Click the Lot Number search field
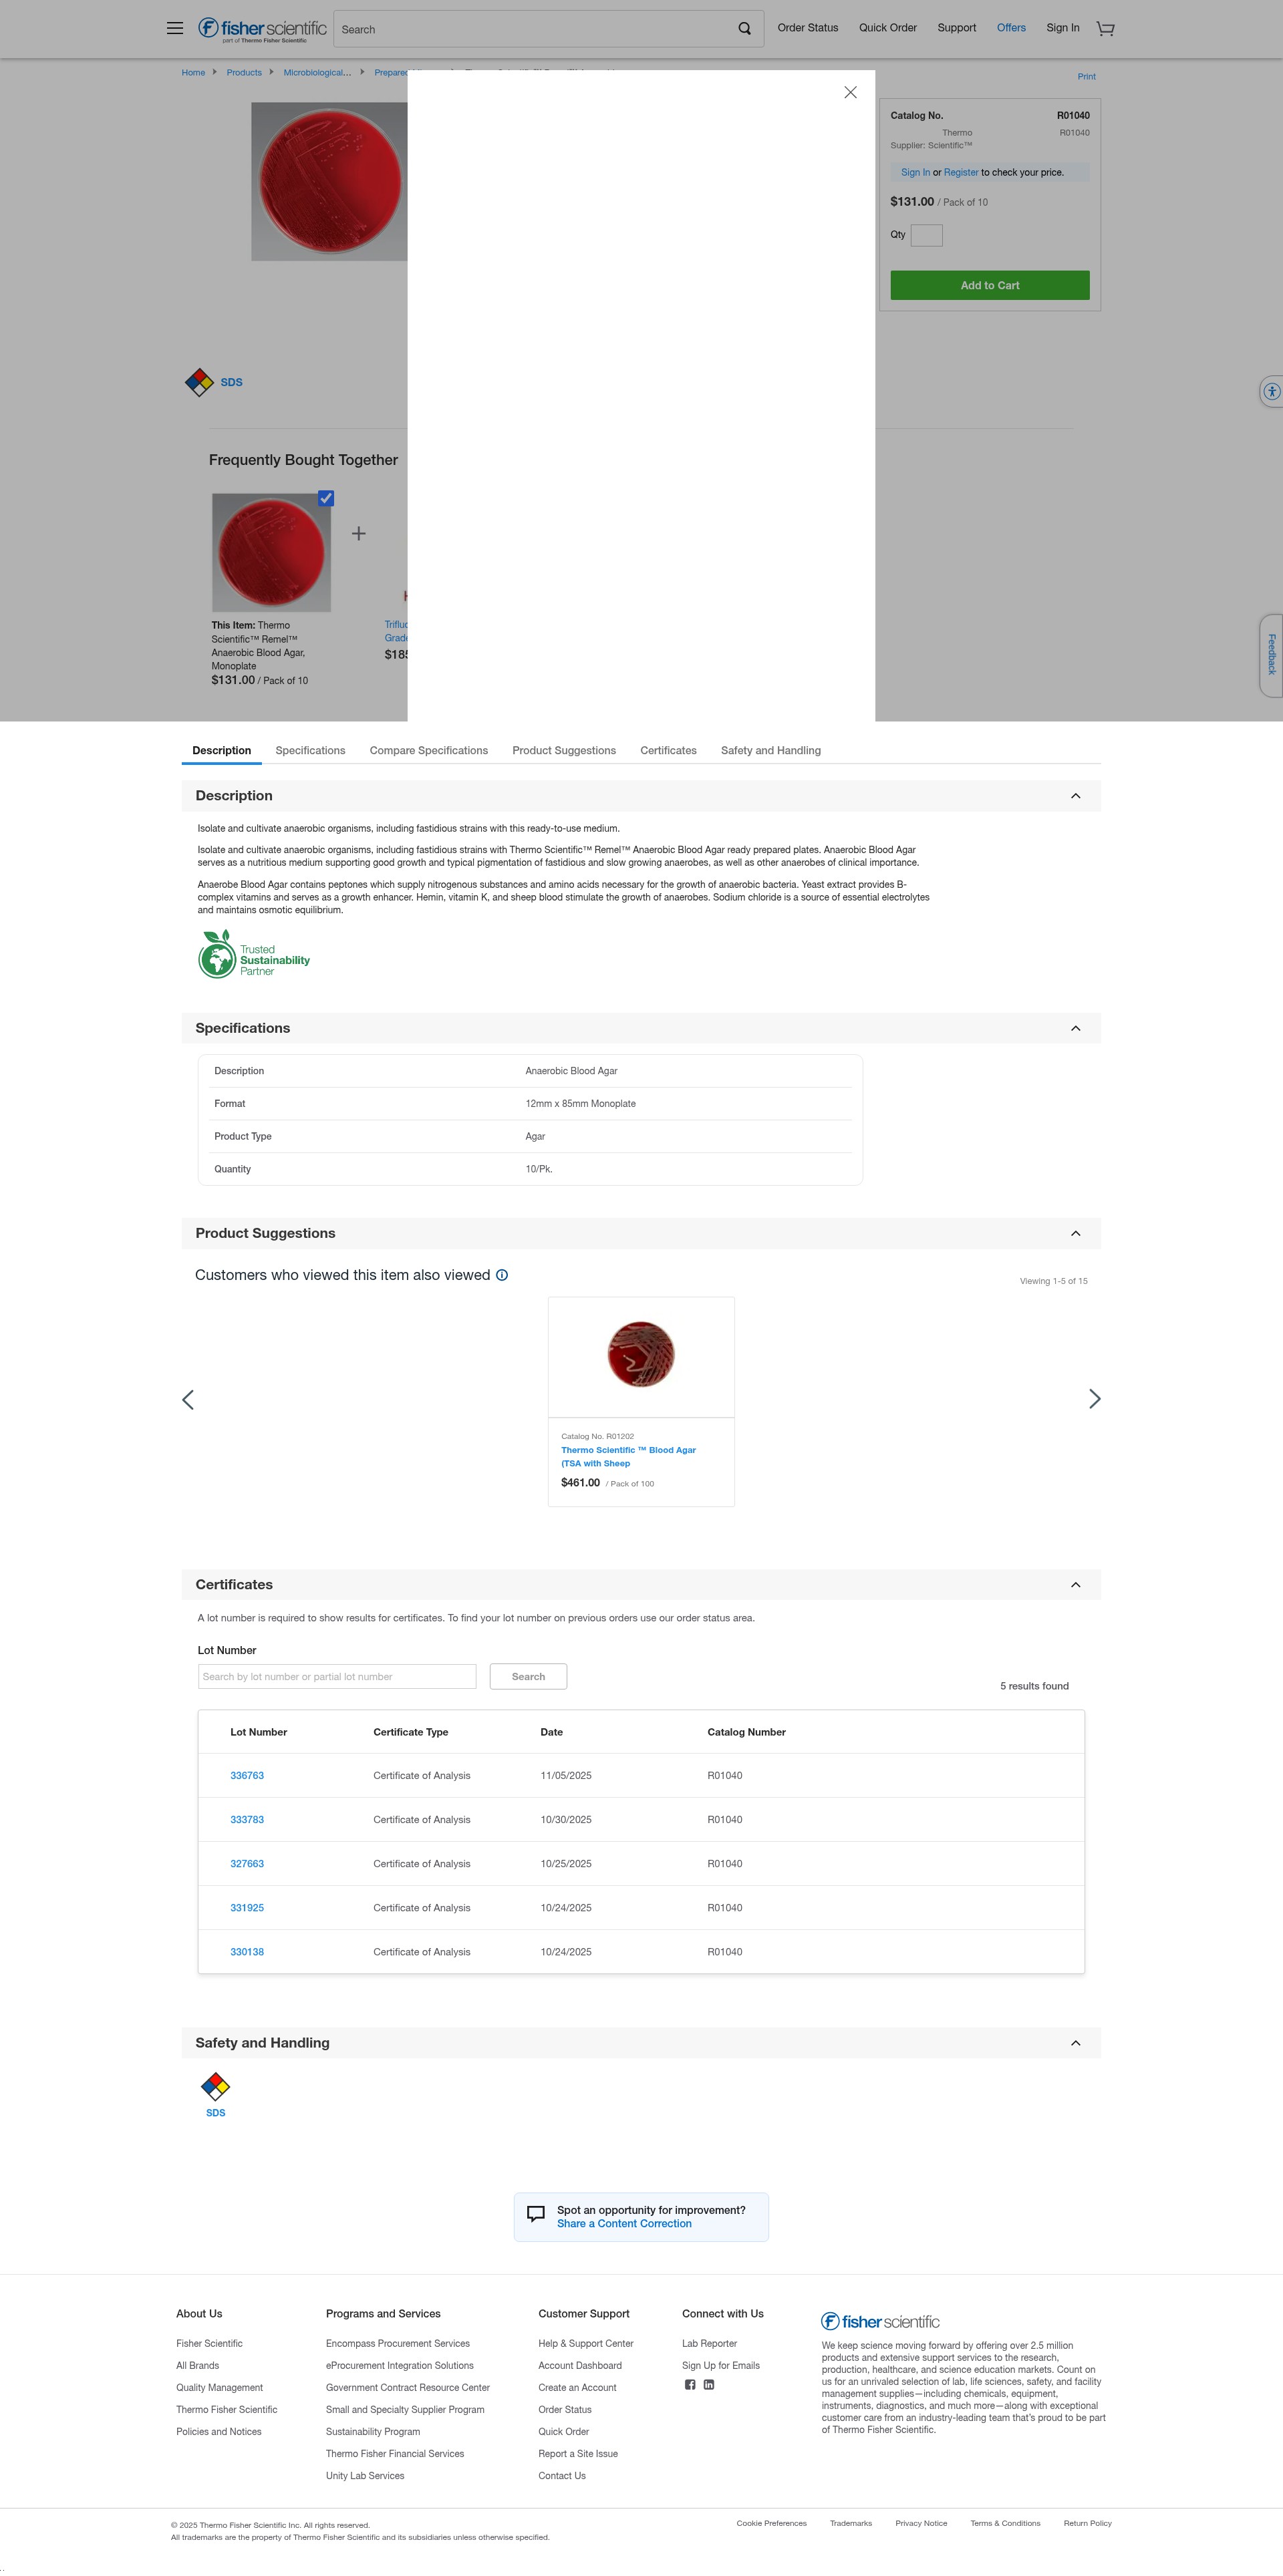1283x2576 pixels. (337, 1677)
